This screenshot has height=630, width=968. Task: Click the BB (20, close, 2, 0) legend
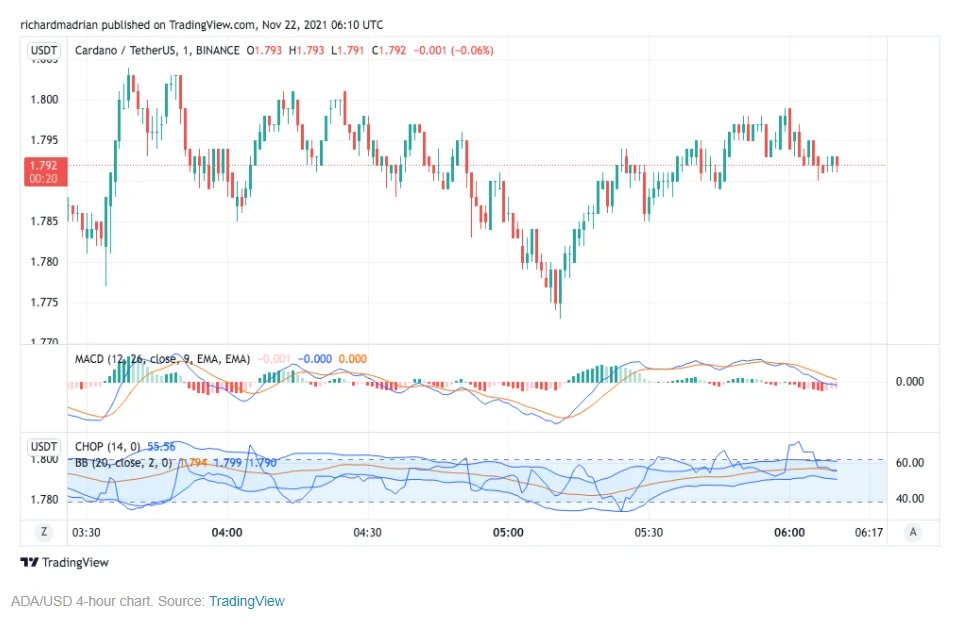coord(123,462)
